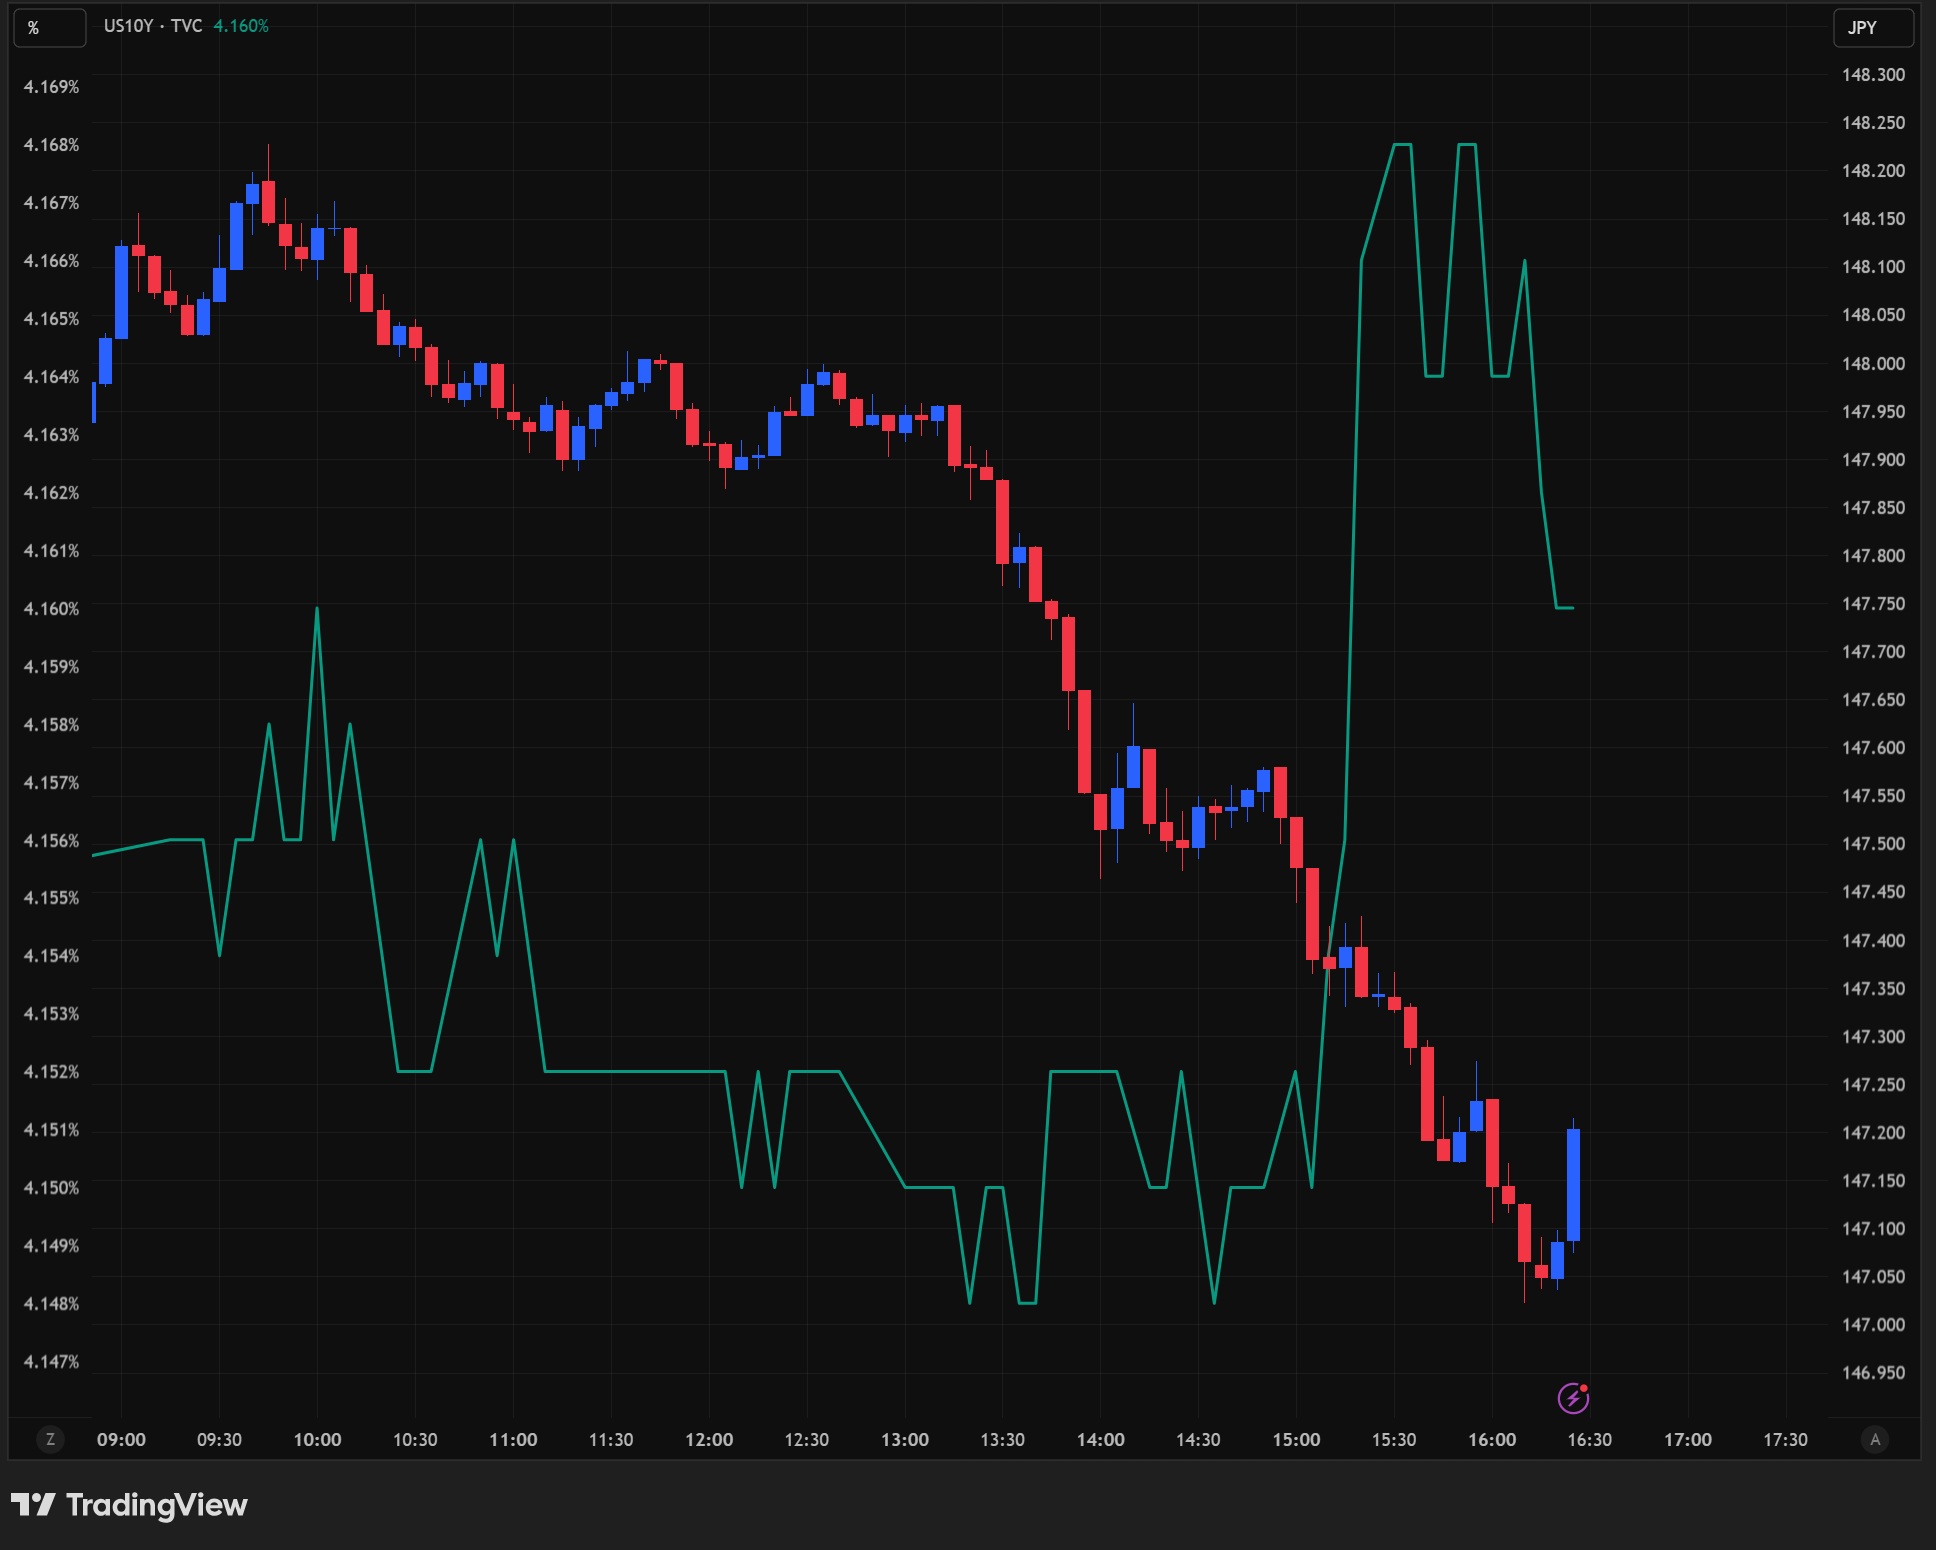The height and width of the screenshot is (1550, 1936).
Task: Click the 09:00 time axis label
Action: click(121, 1440)
